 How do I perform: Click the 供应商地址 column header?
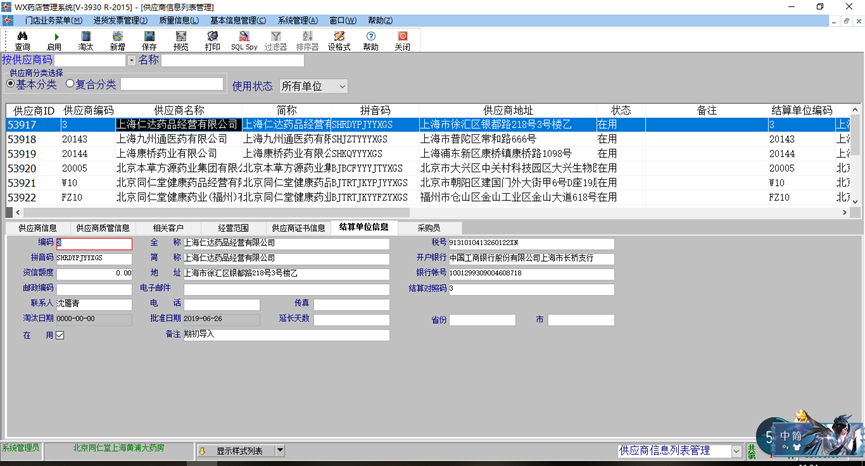(x=508, y=110)
